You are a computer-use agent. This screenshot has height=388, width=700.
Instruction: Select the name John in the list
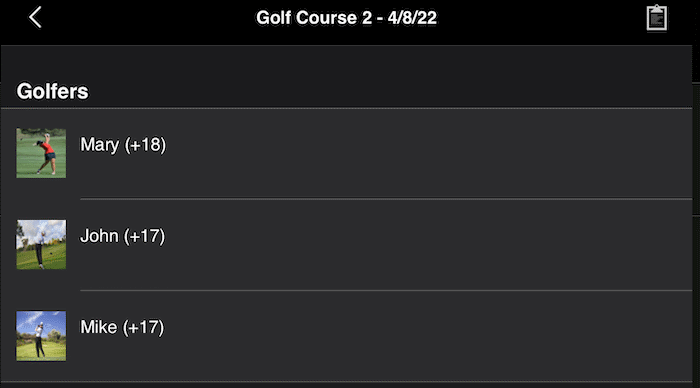pyautogui.click(x=99, y=236)
